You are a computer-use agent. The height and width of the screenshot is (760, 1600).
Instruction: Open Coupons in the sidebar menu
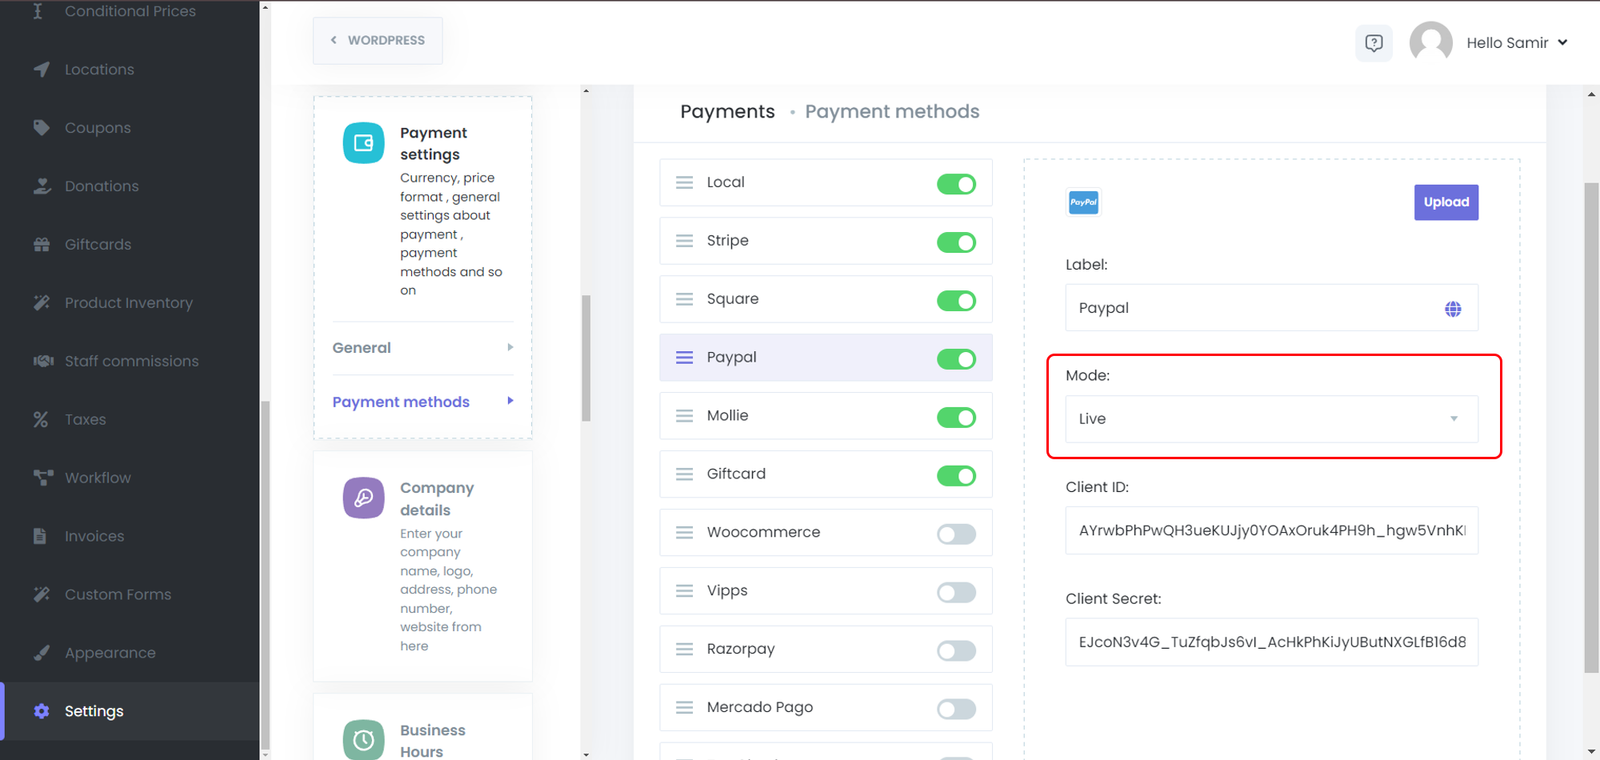click(97, 128)
